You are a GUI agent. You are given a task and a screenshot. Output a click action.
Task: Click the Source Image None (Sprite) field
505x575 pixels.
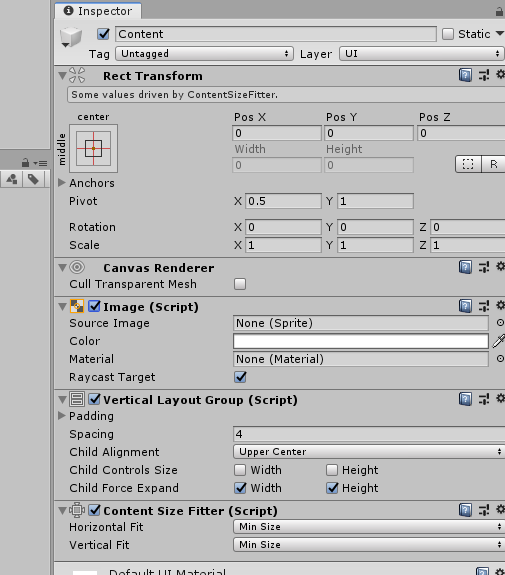pos(361,323)
